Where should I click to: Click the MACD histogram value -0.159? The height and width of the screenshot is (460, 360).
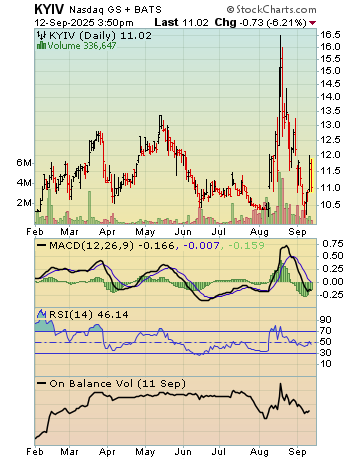(x=246, y=246)
